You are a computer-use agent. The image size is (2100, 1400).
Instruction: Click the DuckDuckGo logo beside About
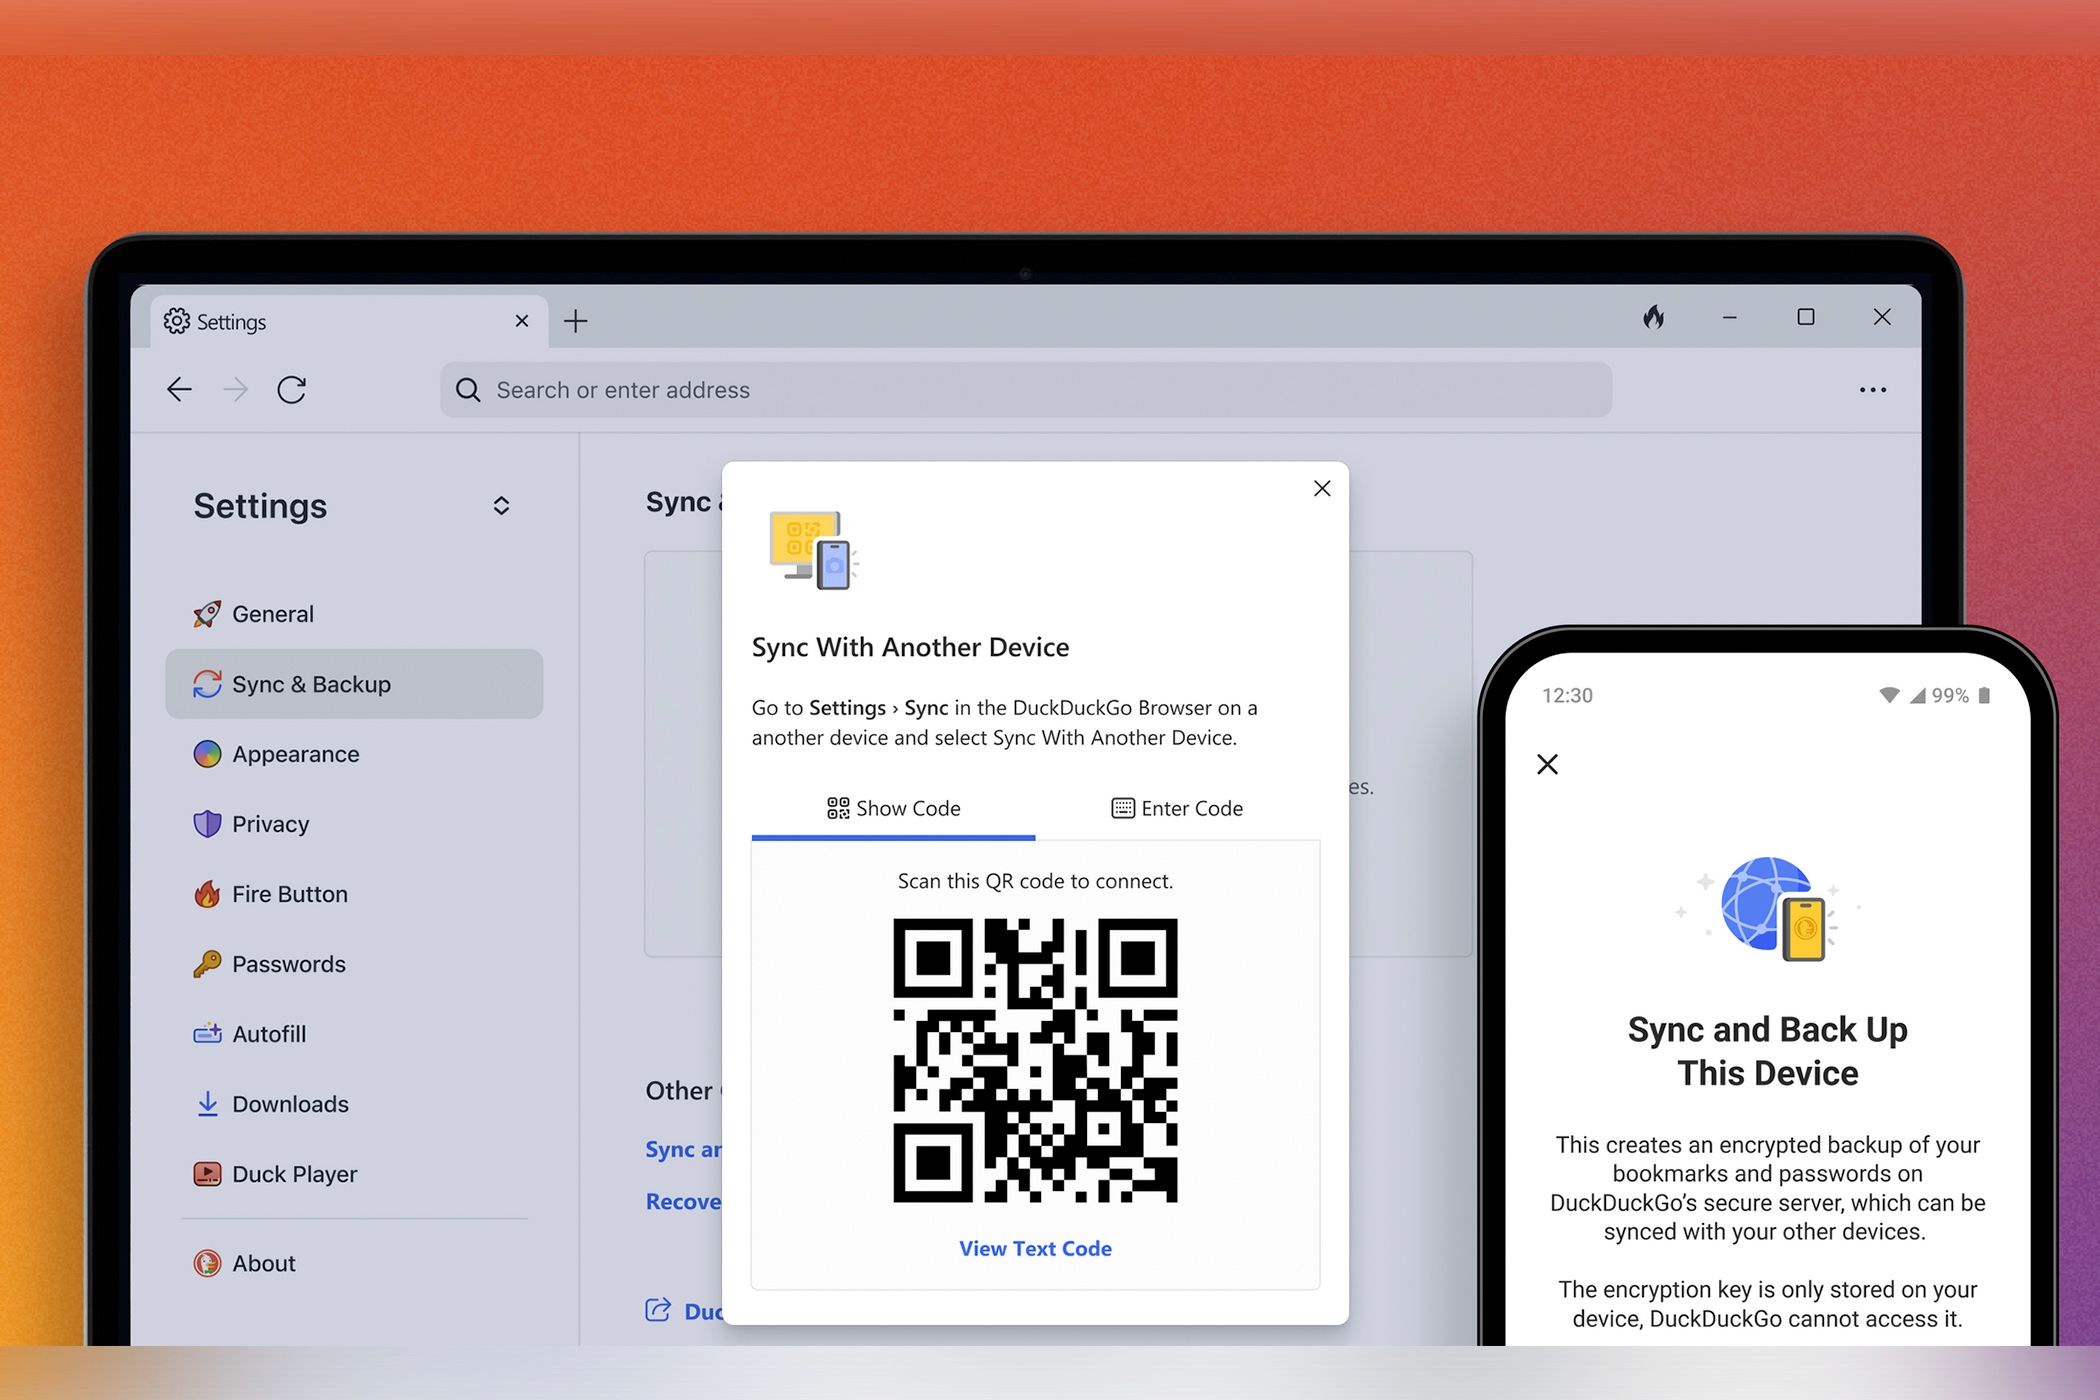coord(207,1263)
